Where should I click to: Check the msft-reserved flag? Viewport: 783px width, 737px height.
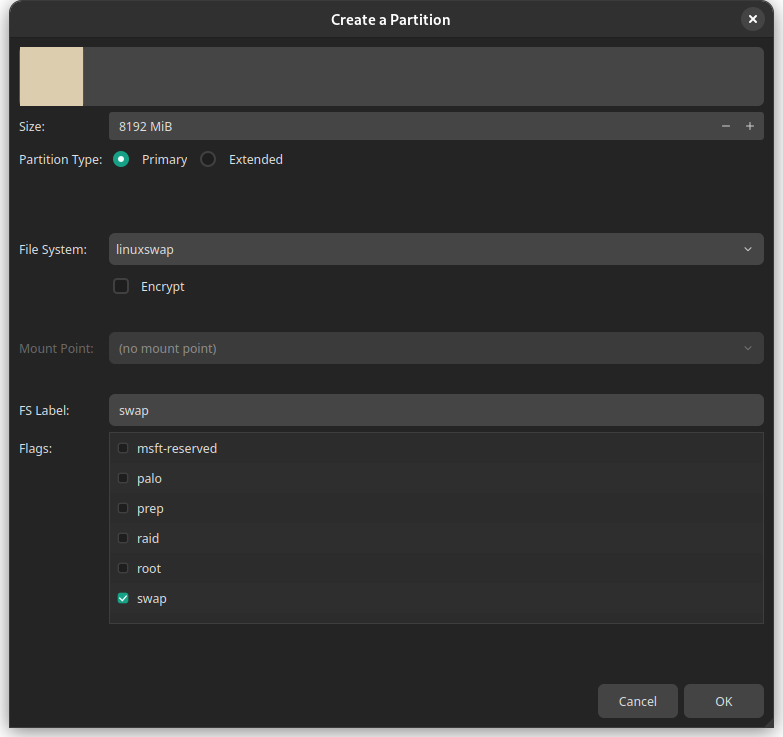123,448
